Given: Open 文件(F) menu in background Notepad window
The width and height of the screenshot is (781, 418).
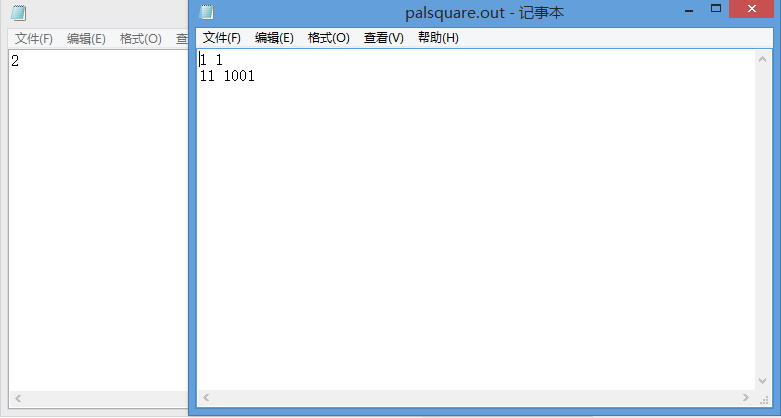Looking at the screenshot, I should click(33, 39).
